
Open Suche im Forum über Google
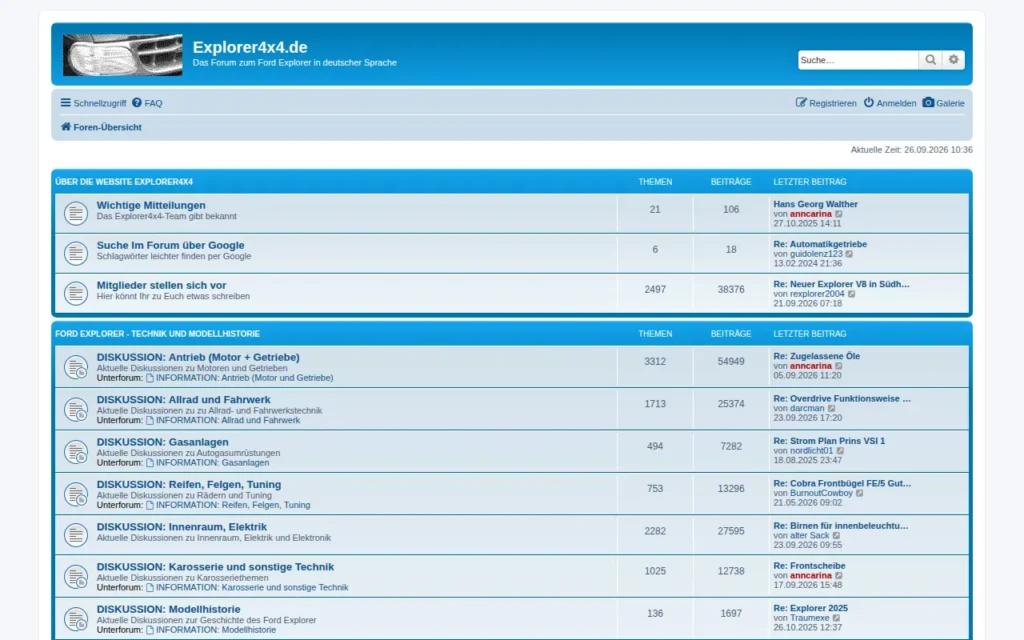[x=170, y=245]
